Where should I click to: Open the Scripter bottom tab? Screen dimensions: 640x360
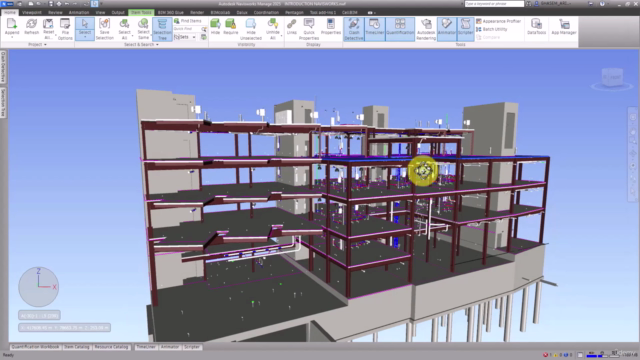pyautogui.click(x=192, y=347)
